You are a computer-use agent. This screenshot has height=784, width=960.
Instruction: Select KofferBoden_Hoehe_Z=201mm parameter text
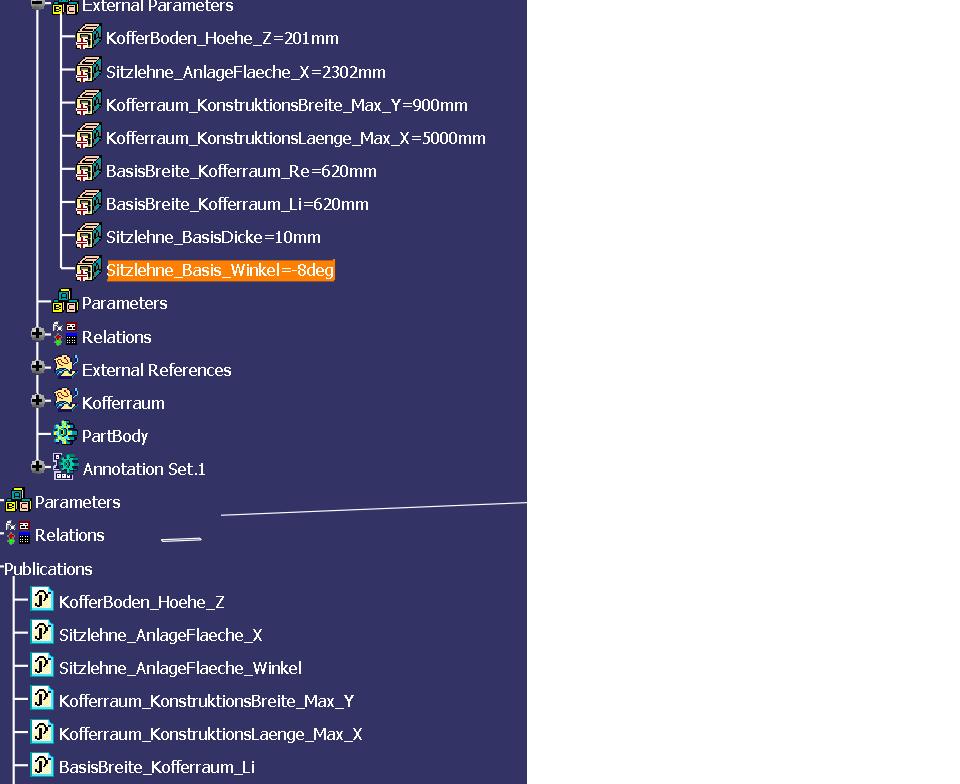pyautogui.click(x=222, y=39)
